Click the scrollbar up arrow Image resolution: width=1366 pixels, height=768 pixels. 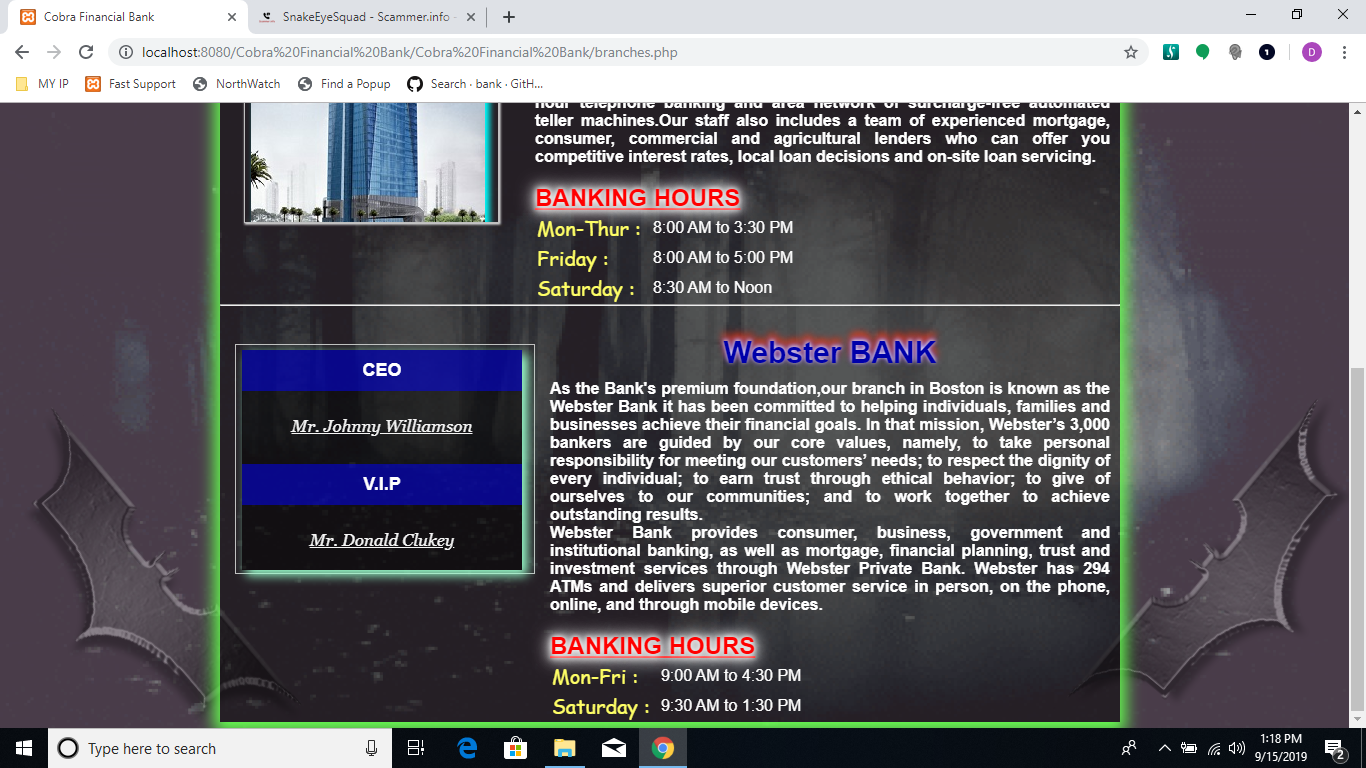coord(1357,110)
